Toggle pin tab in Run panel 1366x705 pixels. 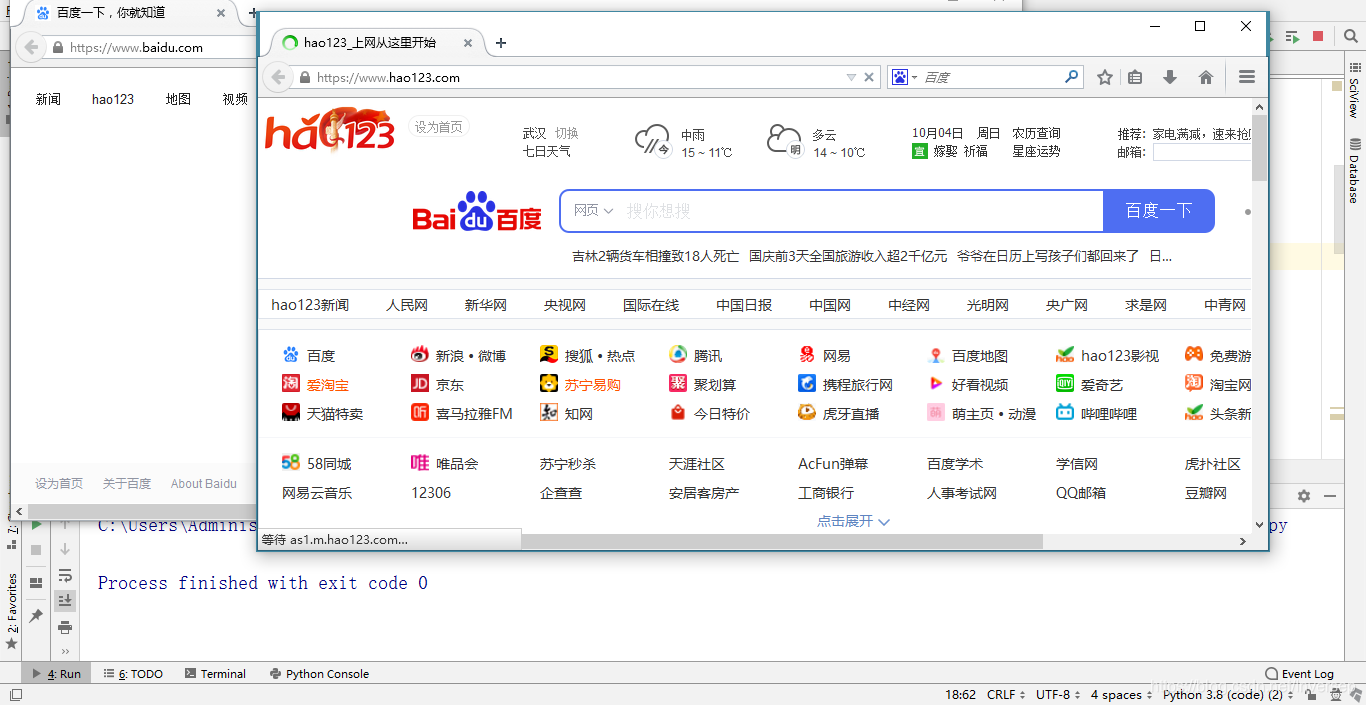click(36, 616)
